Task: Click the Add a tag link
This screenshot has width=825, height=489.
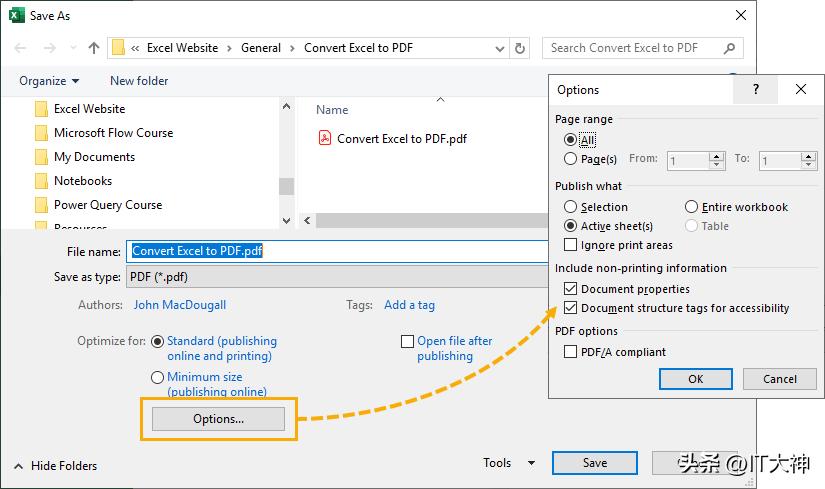Action: click(x=409, y=305)
